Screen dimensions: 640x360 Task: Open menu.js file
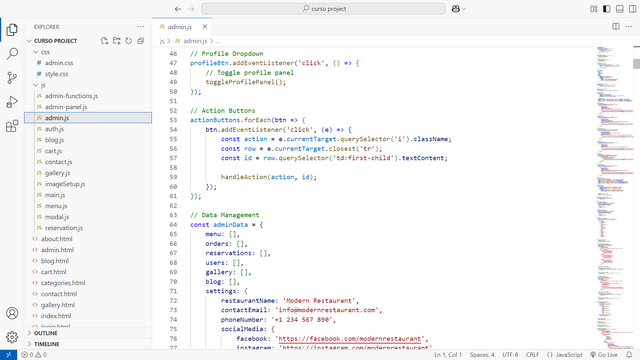click(x=56, y=206)
